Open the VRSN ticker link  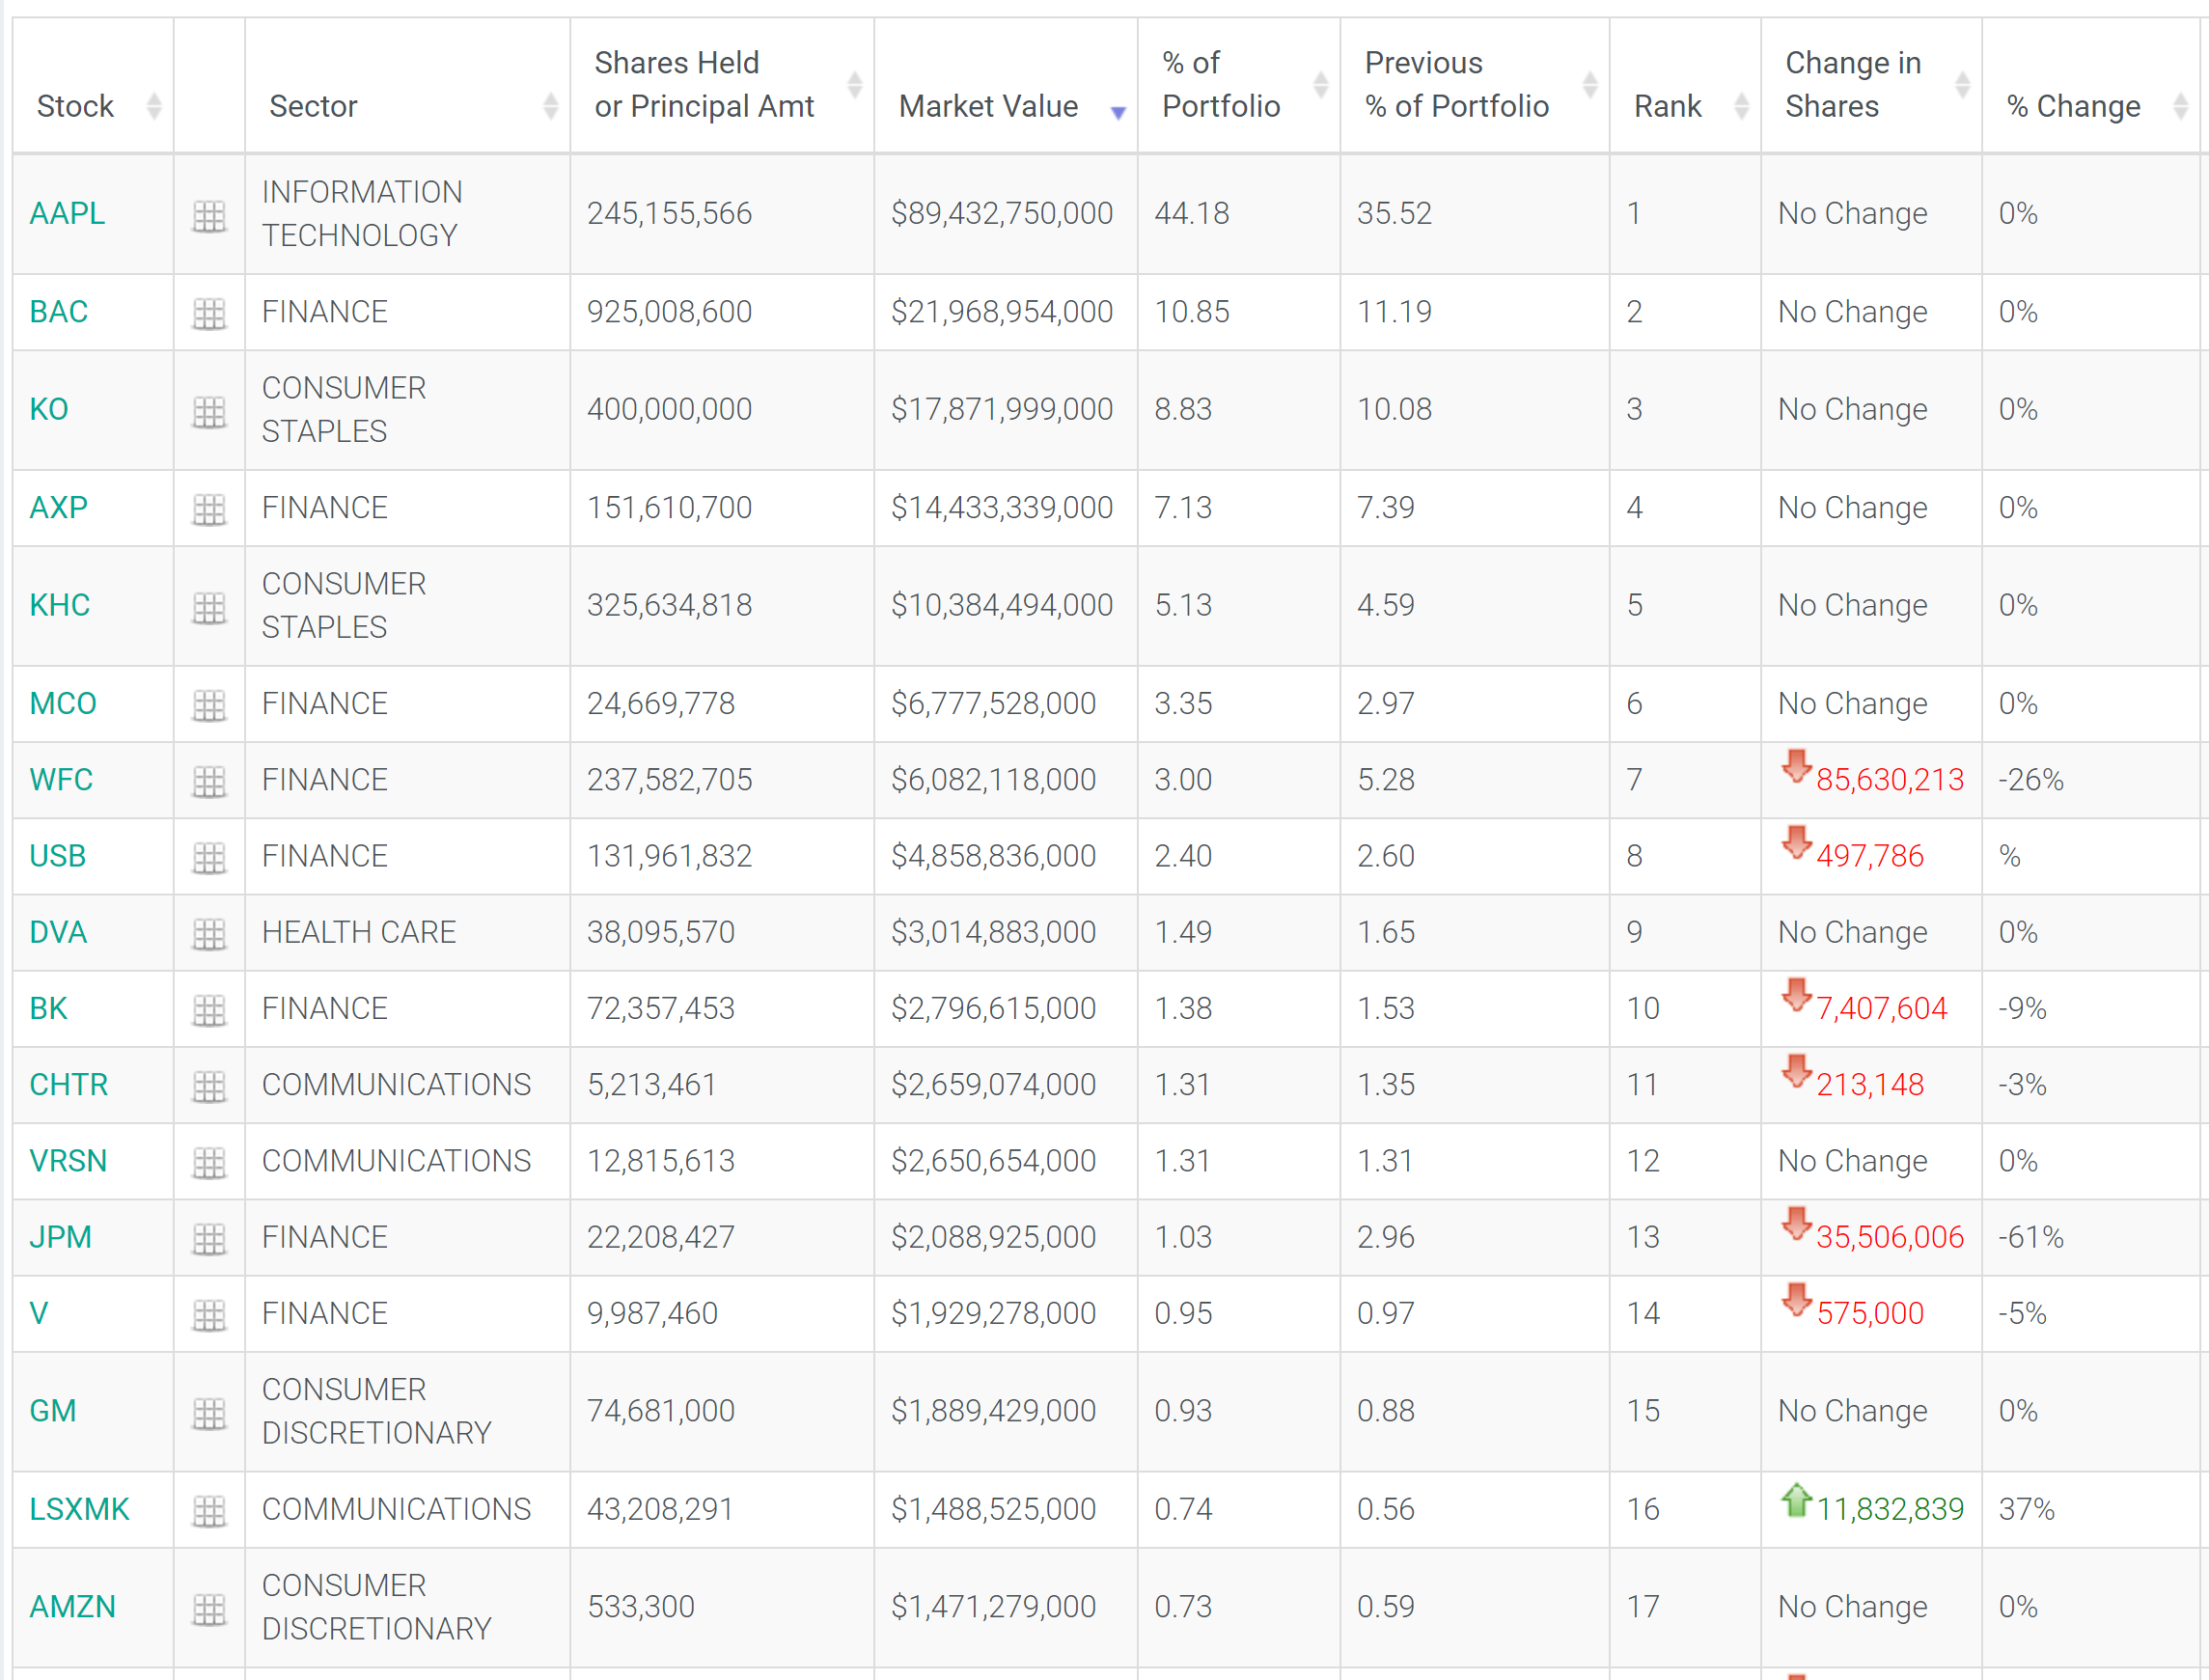68,1161
